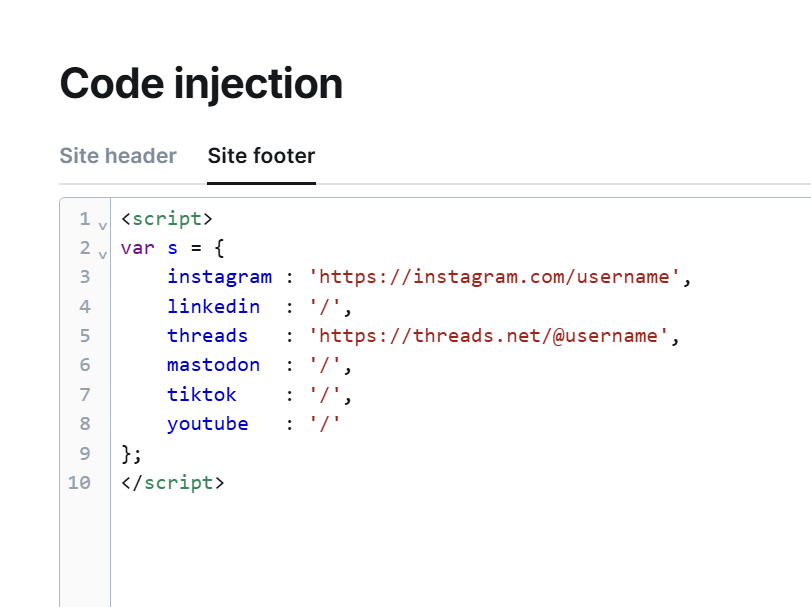Viewport: 811px width, 607px height.
Task: Select line number 3 in the gutter
Action: pyautogui.click(x=85, y=277)
